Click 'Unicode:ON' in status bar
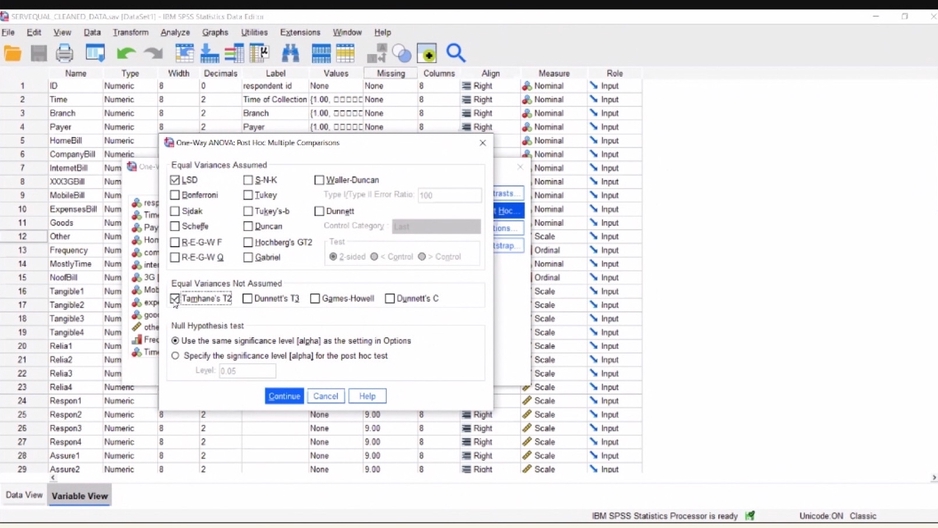Screen dimensions: 938x528 click(821, 515)
